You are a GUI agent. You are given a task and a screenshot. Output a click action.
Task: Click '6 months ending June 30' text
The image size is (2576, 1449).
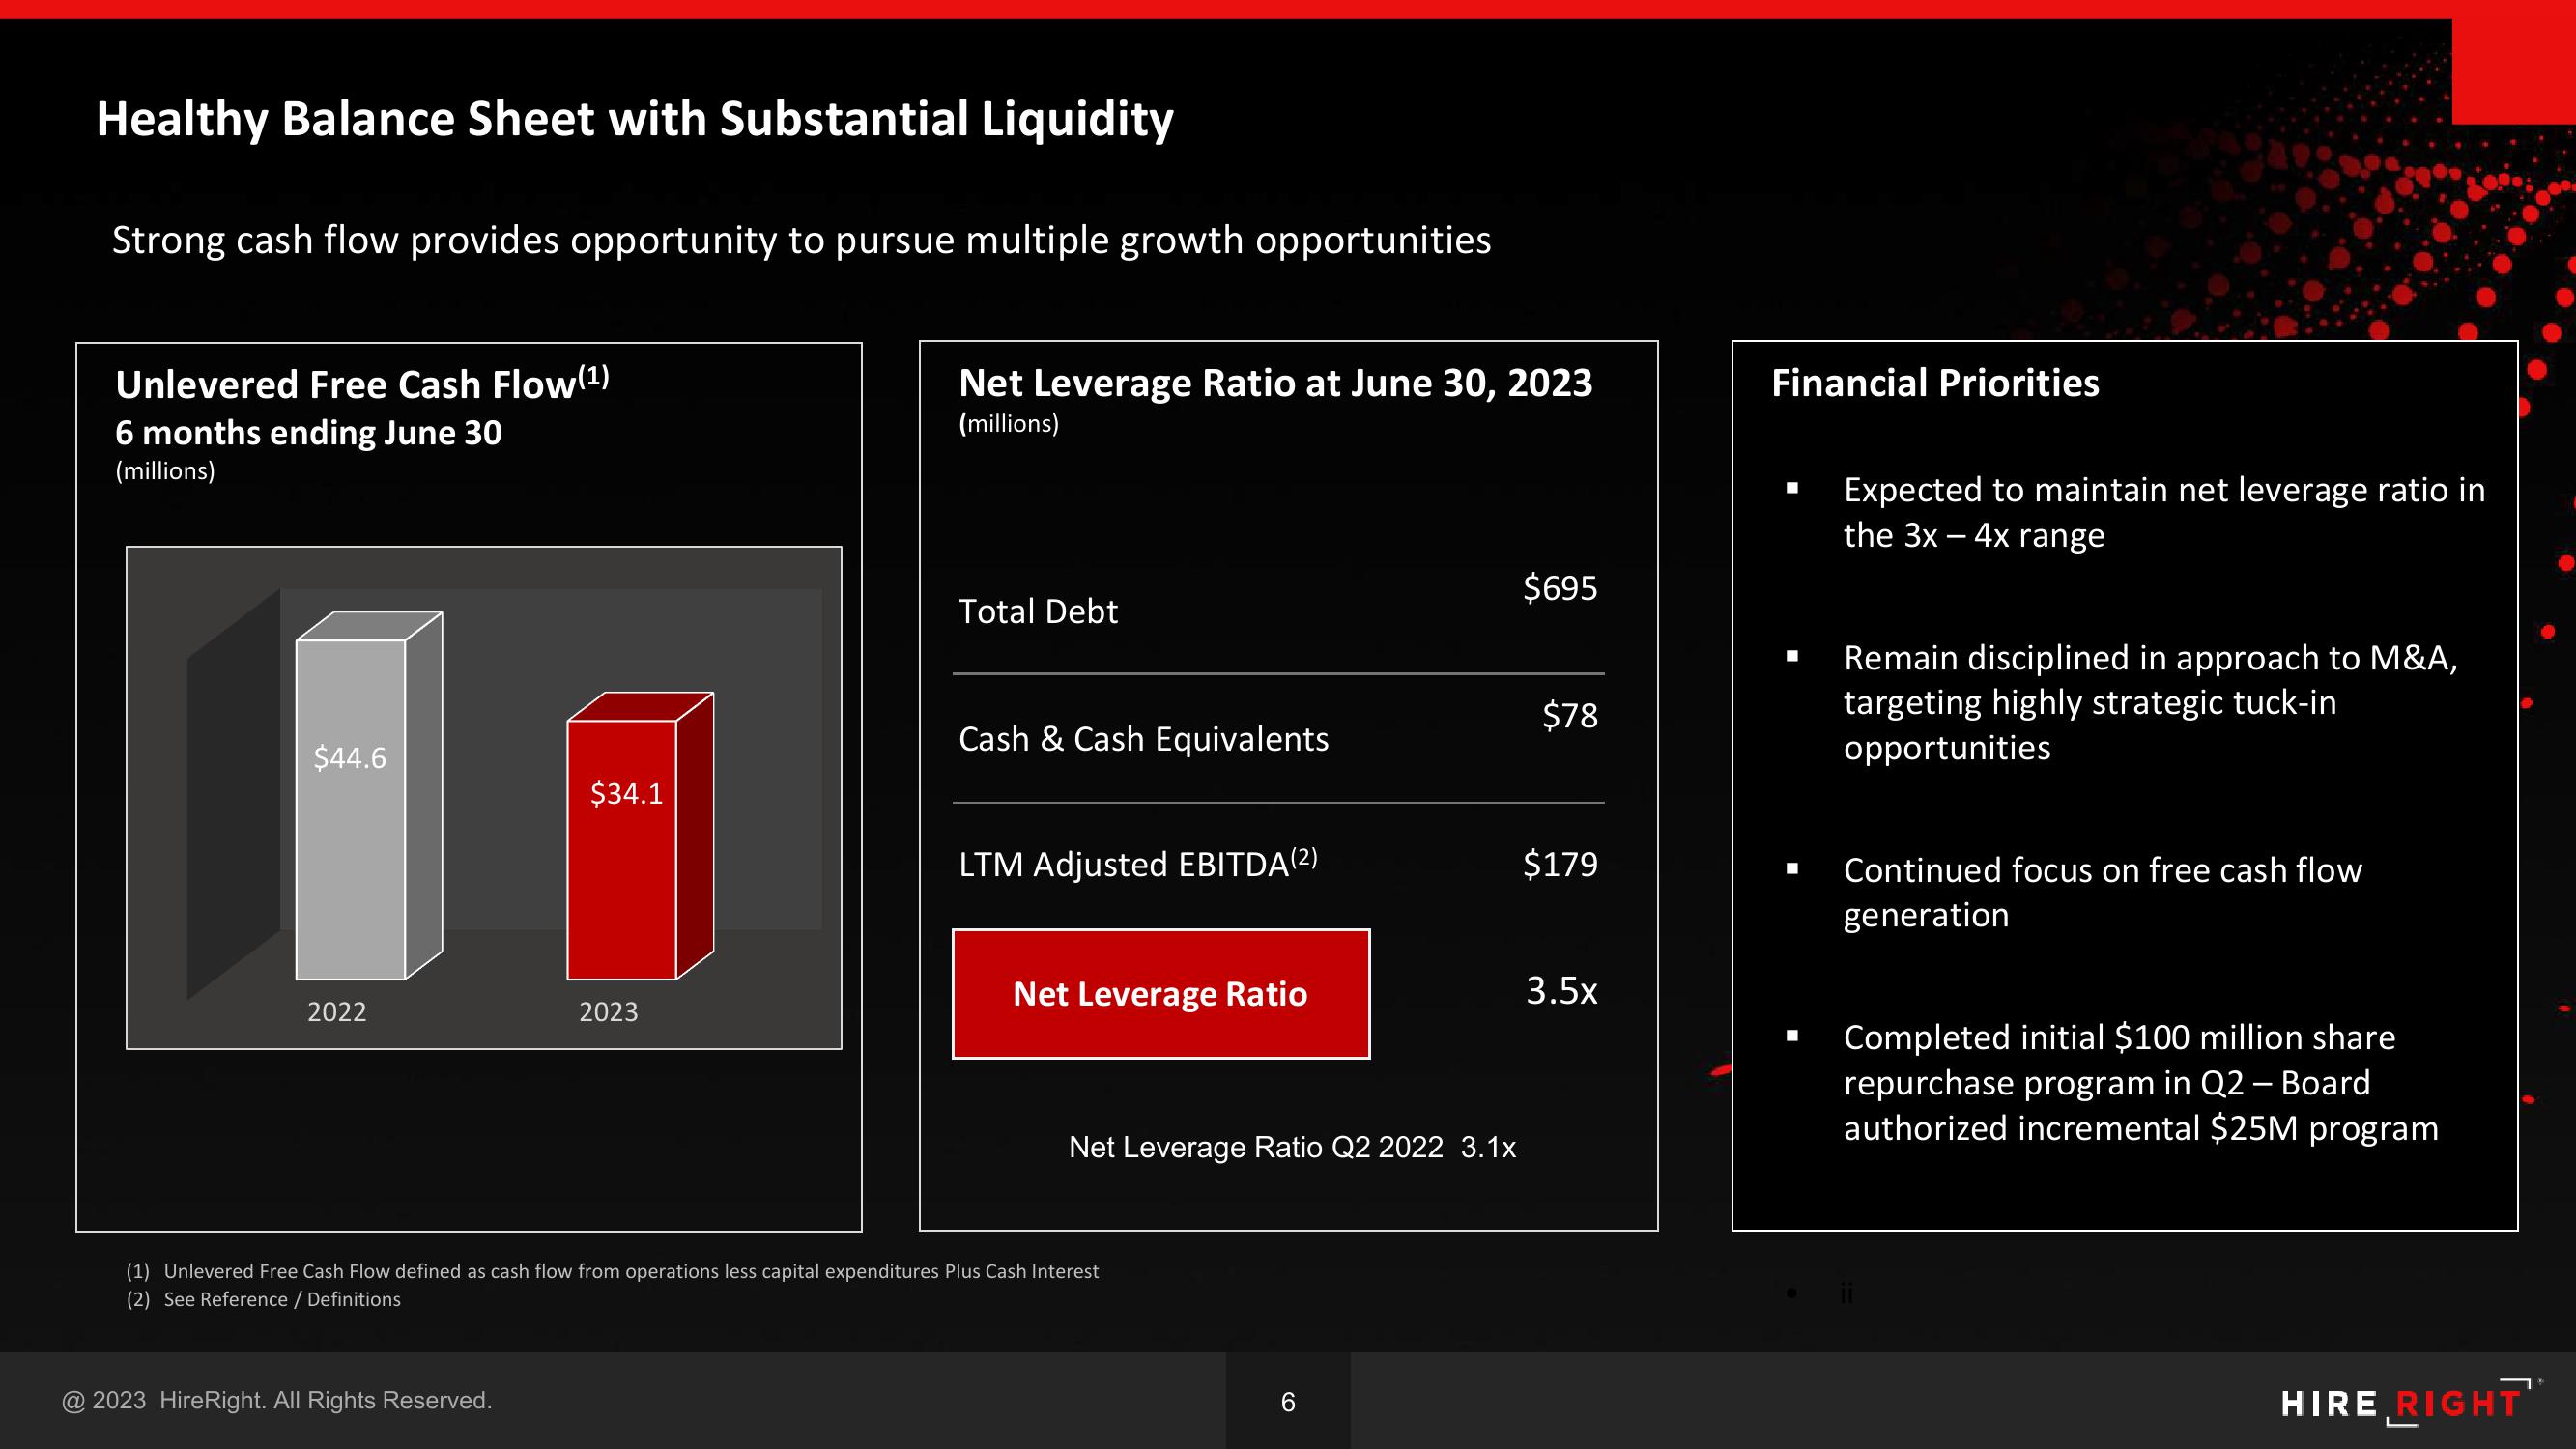click(308, 433)
